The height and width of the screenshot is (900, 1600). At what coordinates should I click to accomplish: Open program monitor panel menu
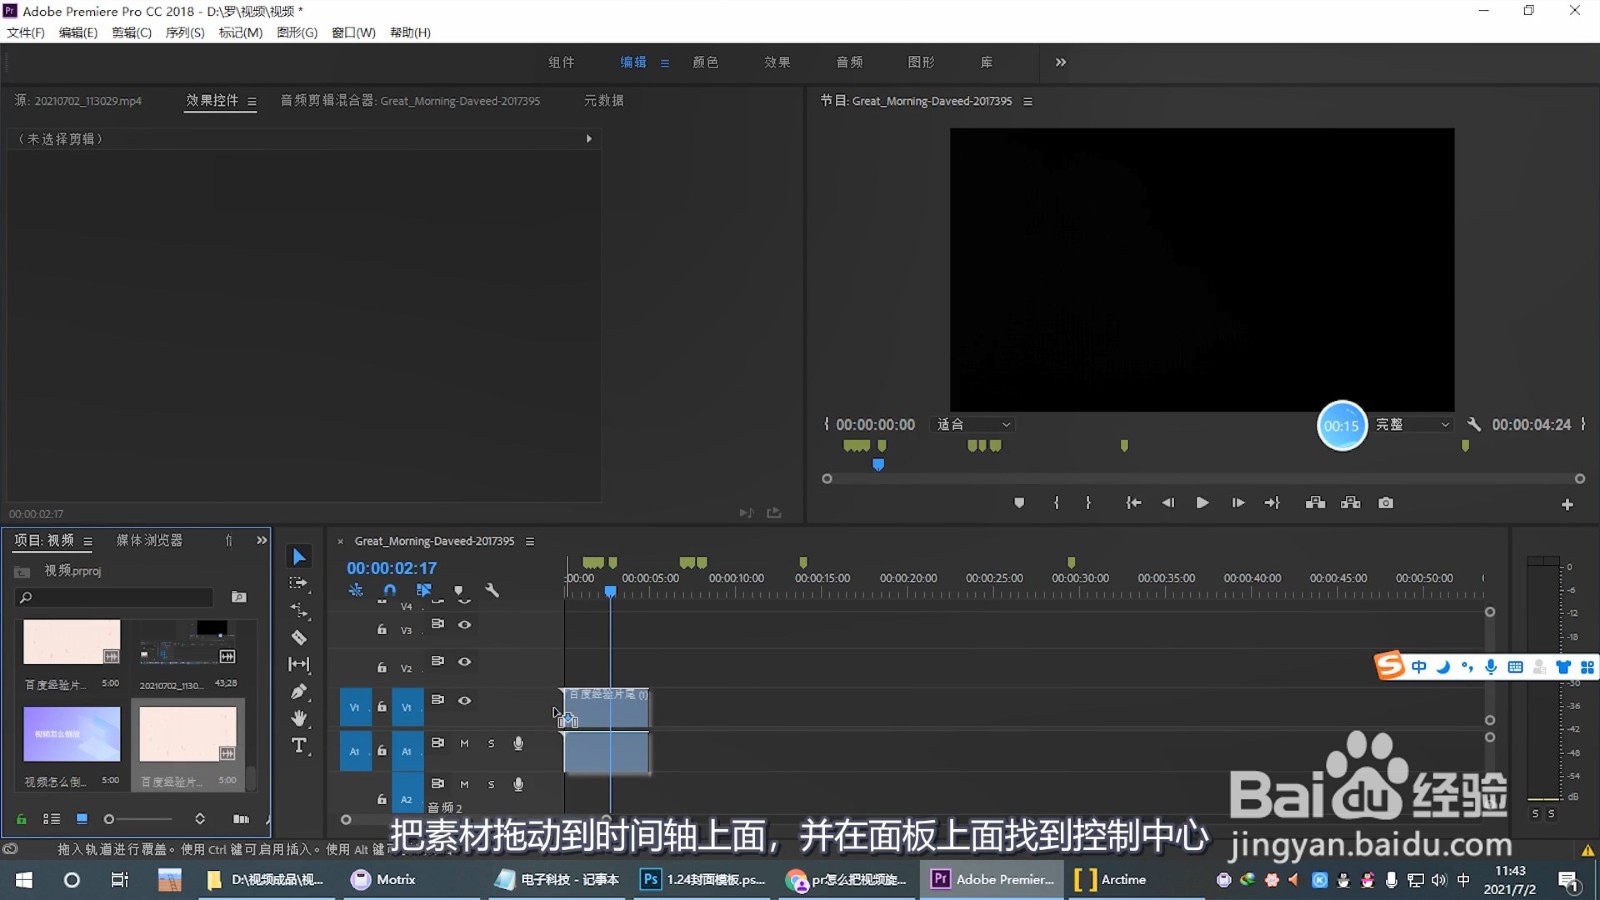pyautogui.click(x=1028, y=101)
